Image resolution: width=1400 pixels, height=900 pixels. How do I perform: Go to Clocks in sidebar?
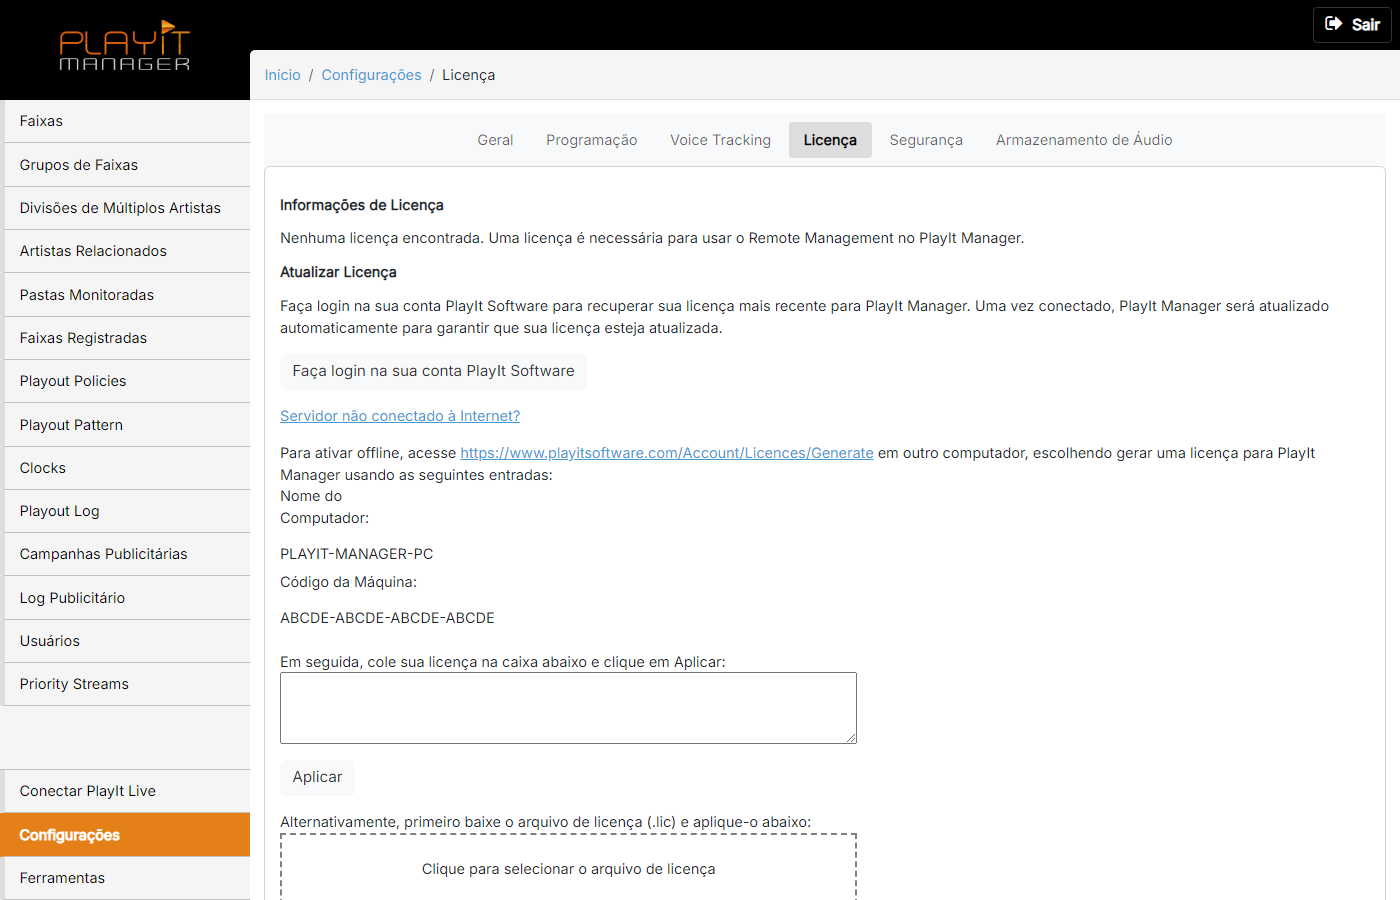(x=127, y=468)
